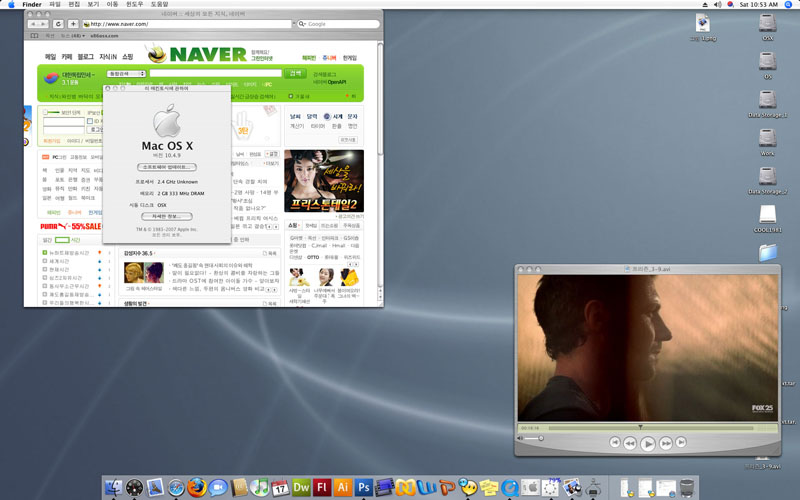The width and height of the screenshot is (800, 500).
Task: Rewind the QuickTime video
Action: point(630,443)
